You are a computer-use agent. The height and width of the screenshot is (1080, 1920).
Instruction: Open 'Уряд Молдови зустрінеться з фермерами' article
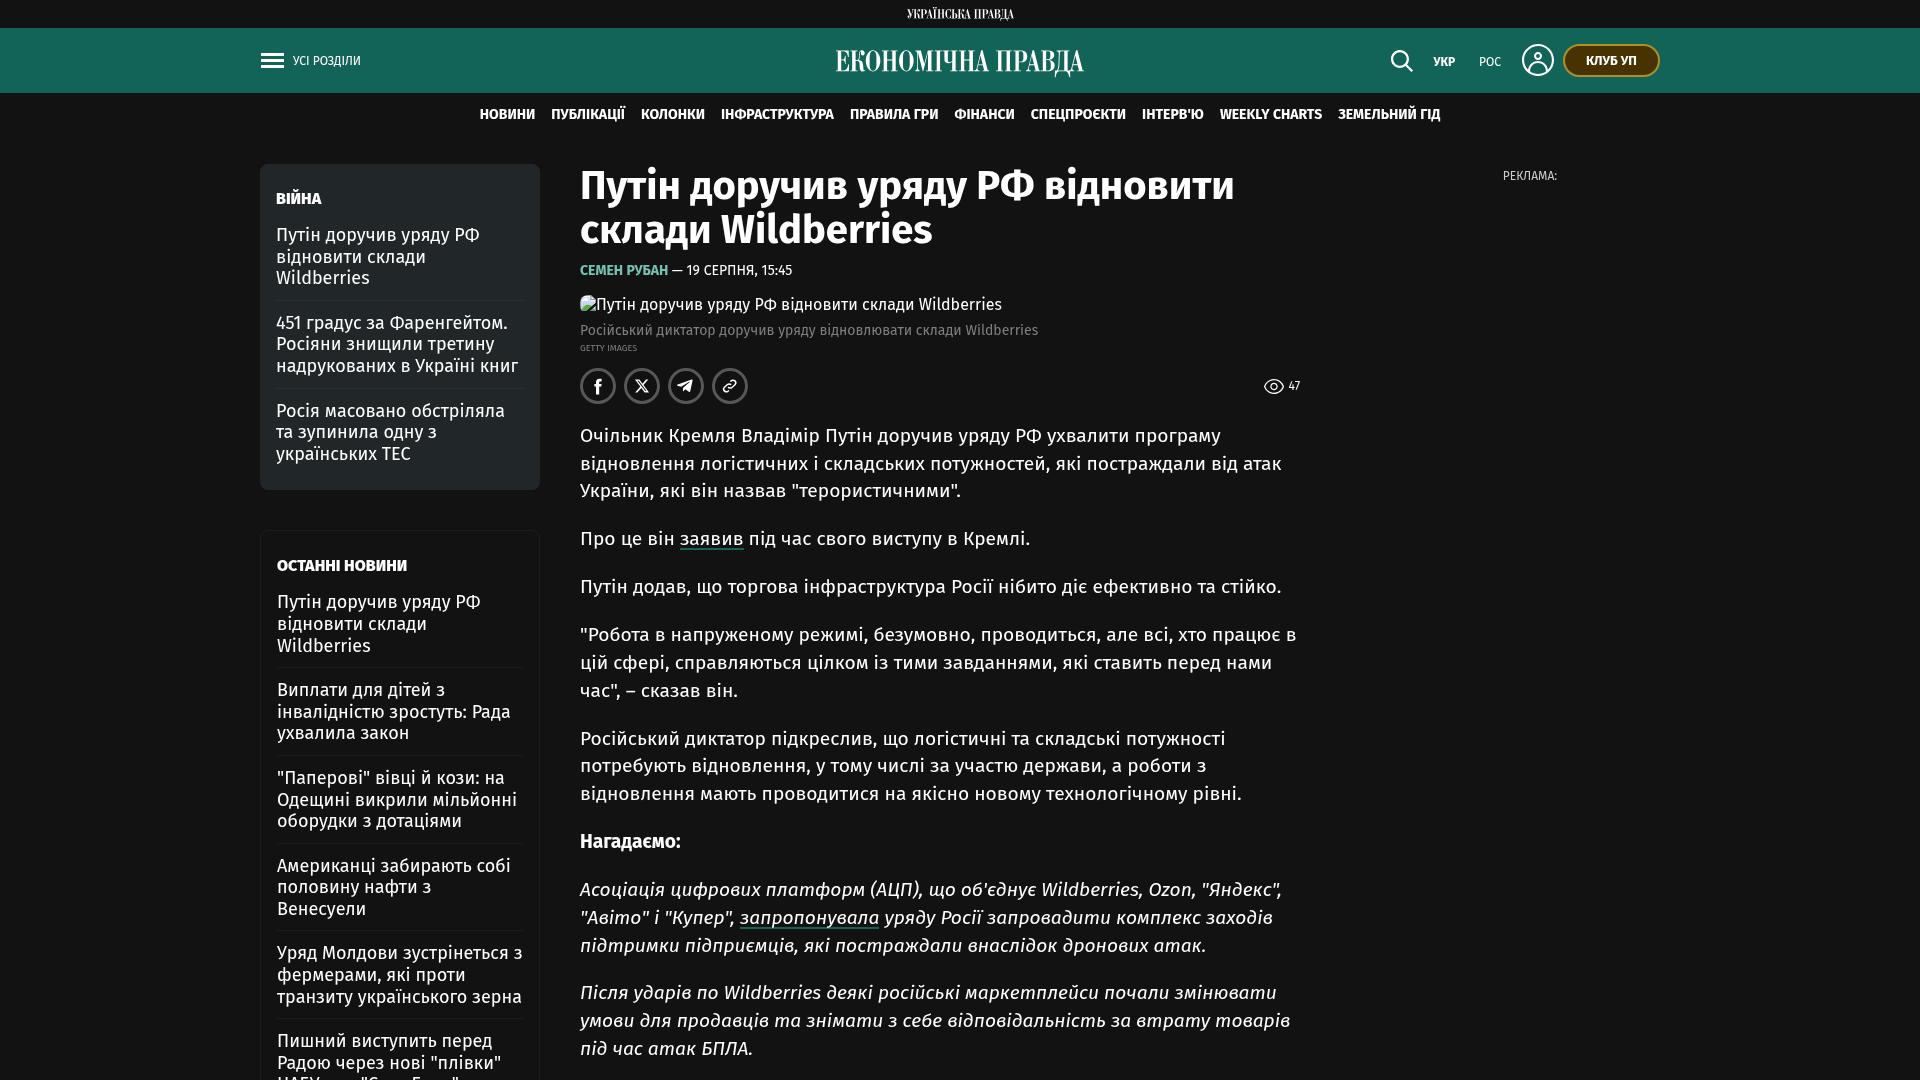point(400,975)
